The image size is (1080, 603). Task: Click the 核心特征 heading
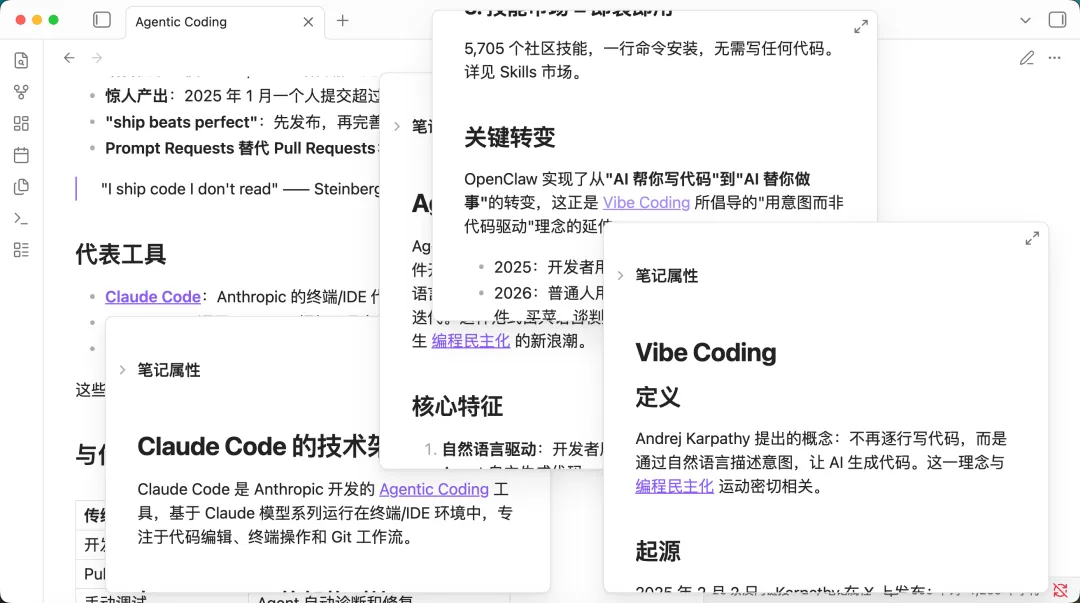[x=457, y=407]
